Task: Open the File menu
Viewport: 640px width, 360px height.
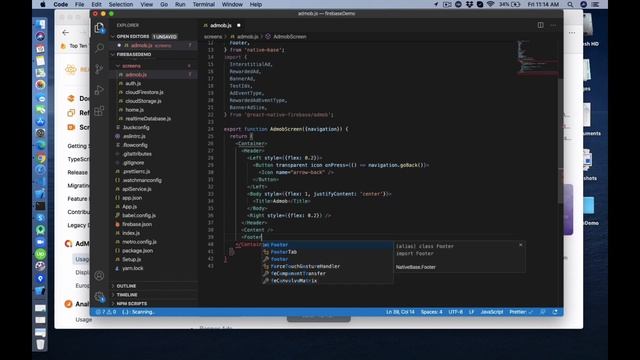Action: (x=80, y=4)
